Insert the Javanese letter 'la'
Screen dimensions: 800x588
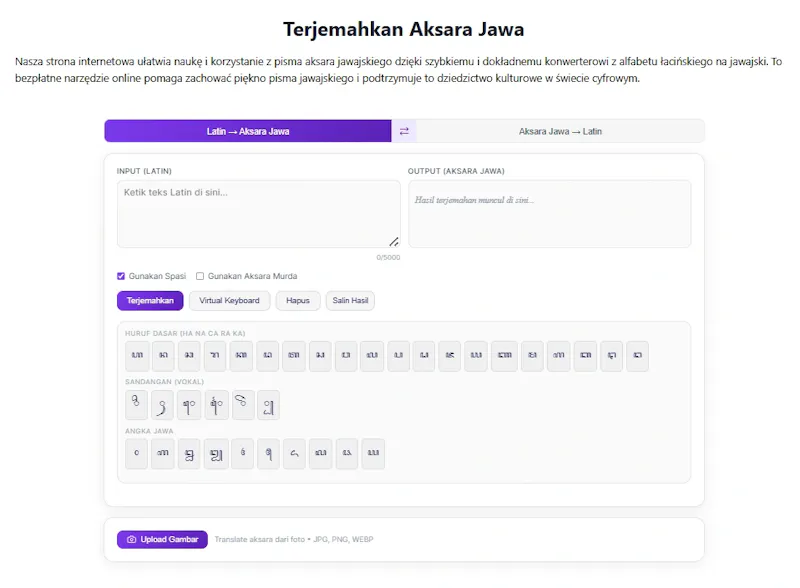click(372, 356)
